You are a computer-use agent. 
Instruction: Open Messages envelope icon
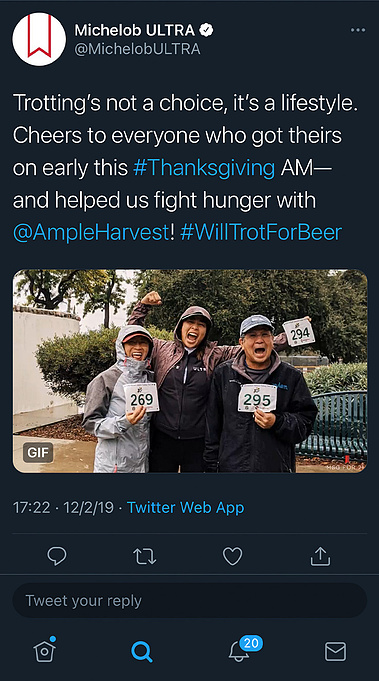pos(336,651)
